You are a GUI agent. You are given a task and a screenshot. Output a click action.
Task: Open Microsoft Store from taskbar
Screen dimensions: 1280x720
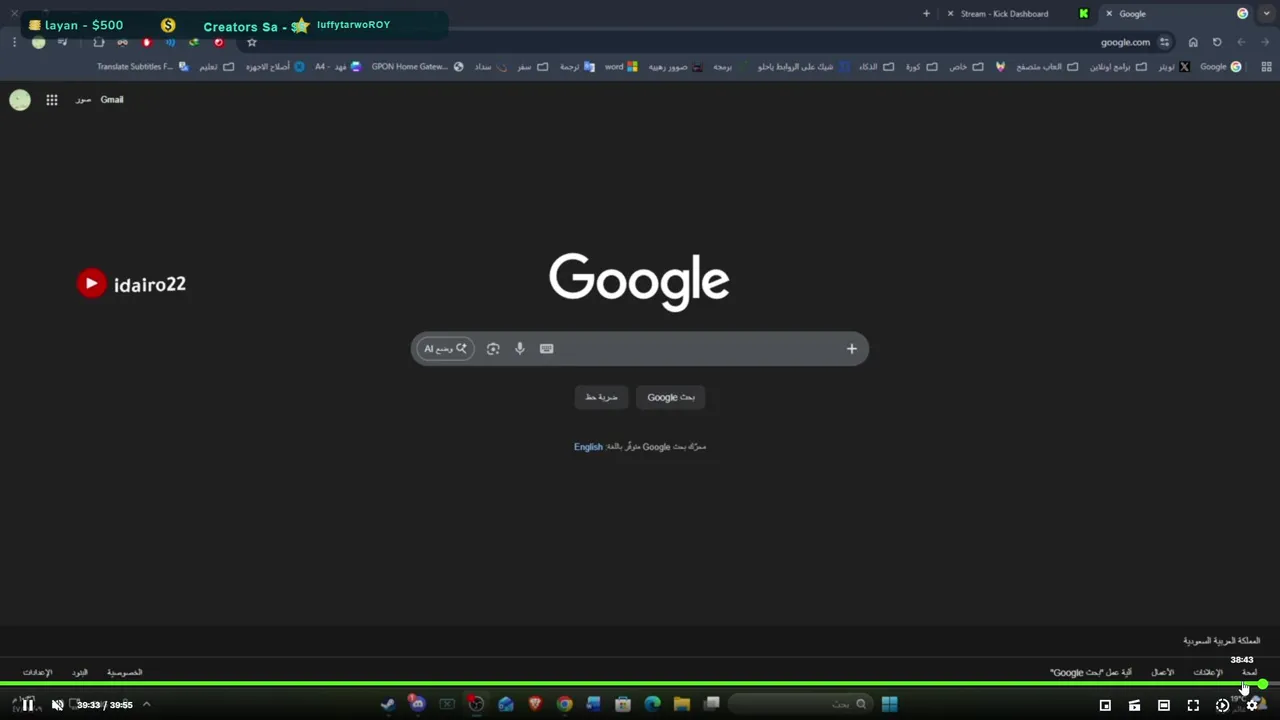(x=623, y=704)
